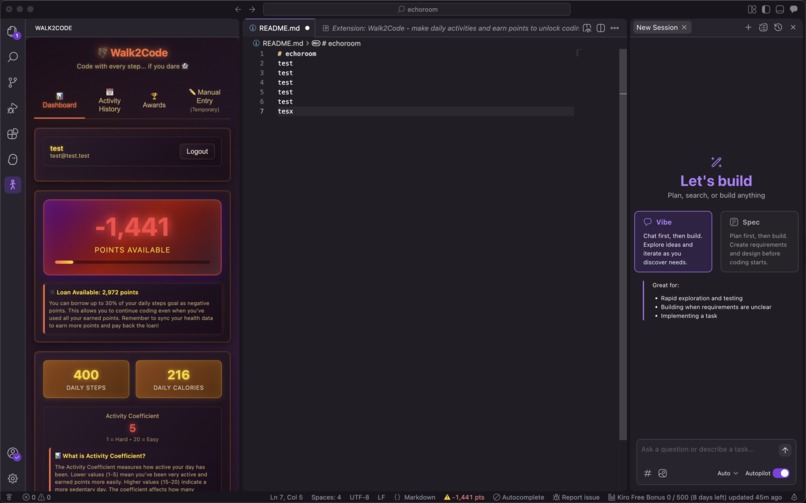Click the points progress bar
The image size is (806, 503).
click(x=132, y=262)
